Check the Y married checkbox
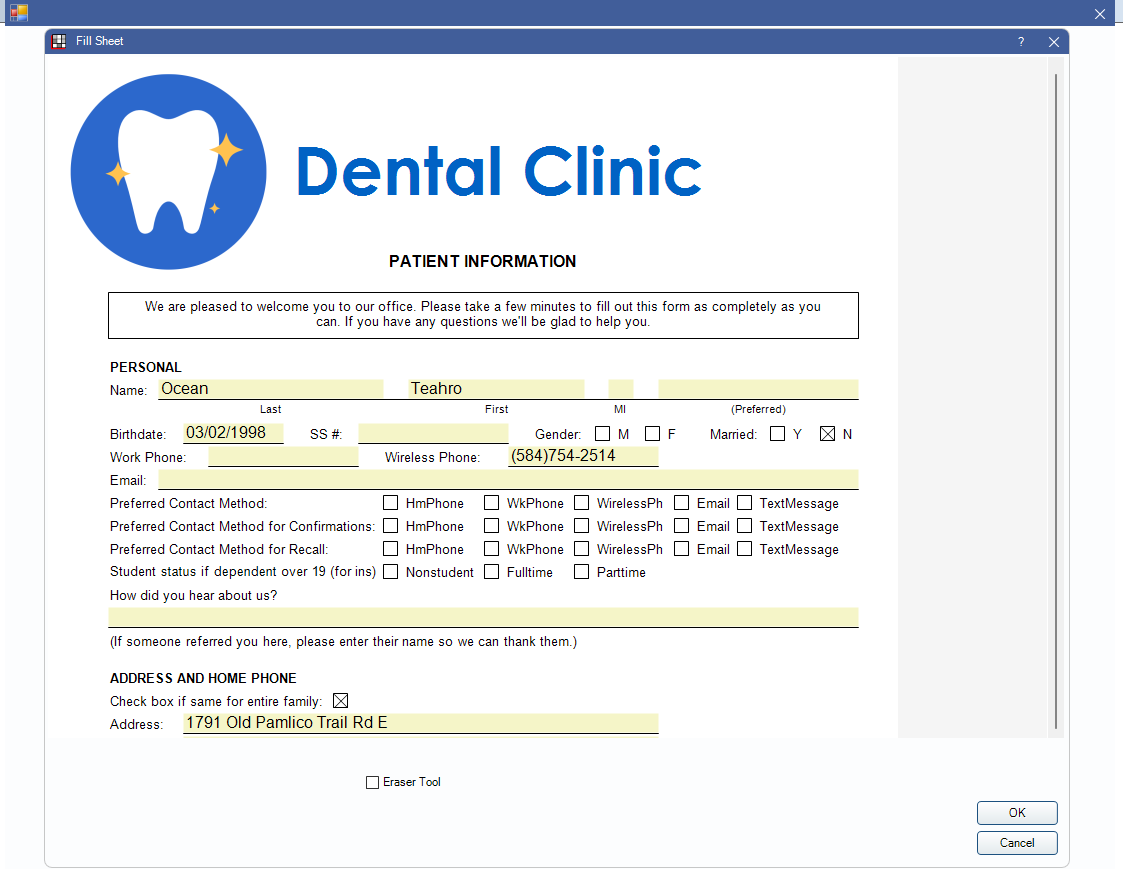 pos(777,433)
